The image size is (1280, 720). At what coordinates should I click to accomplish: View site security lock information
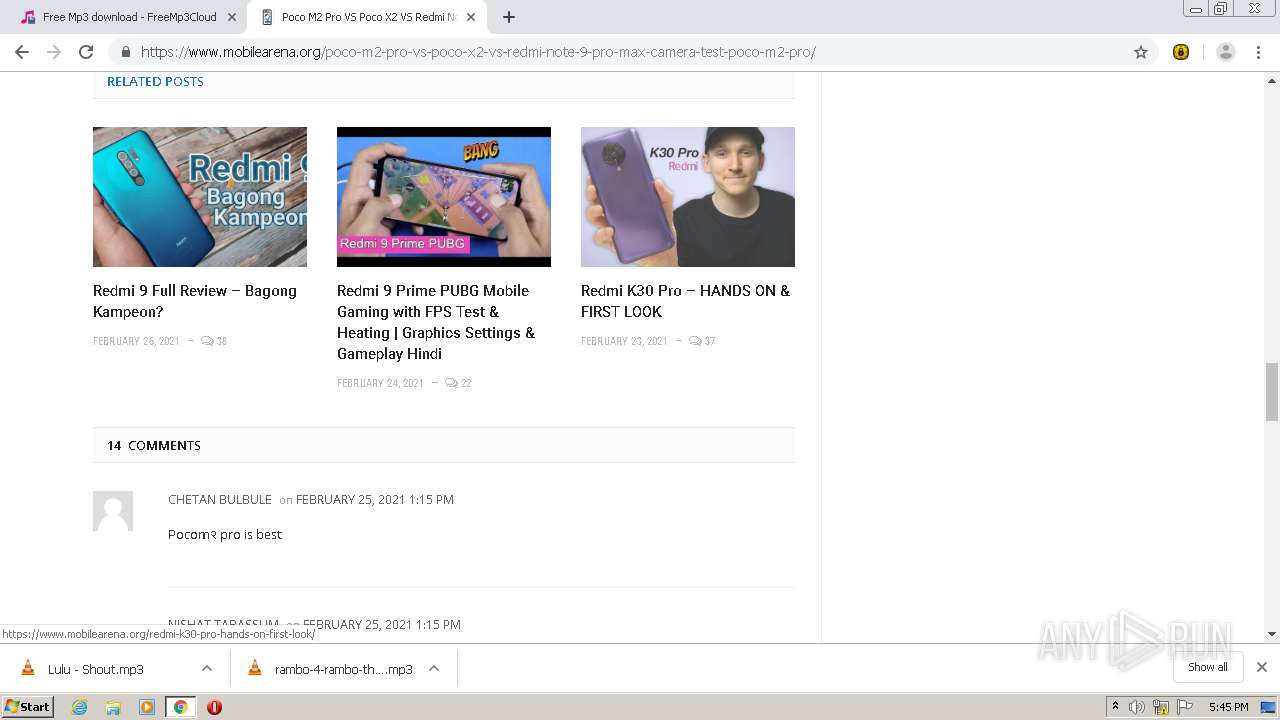(126, 52)
